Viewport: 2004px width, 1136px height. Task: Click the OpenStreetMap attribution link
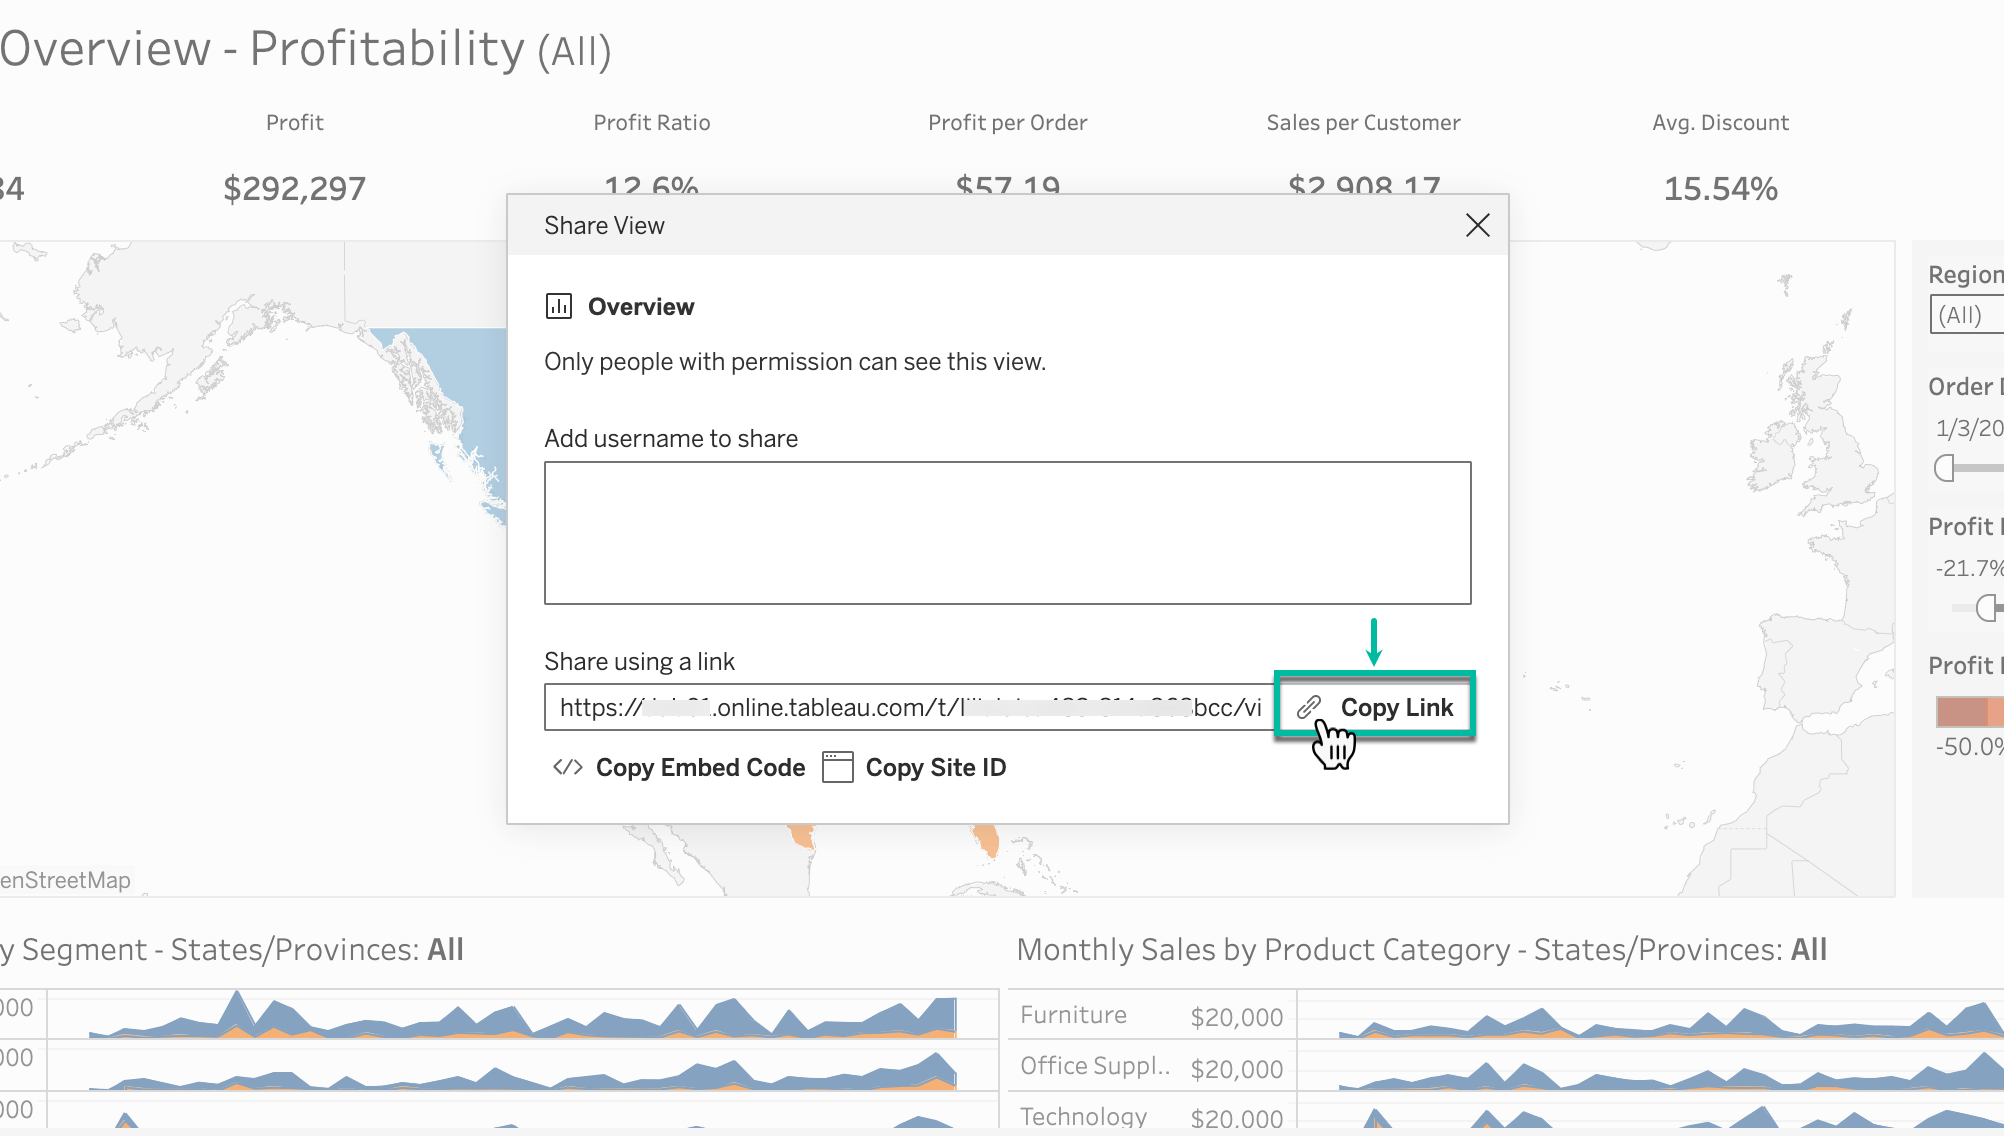pos(65,880)
